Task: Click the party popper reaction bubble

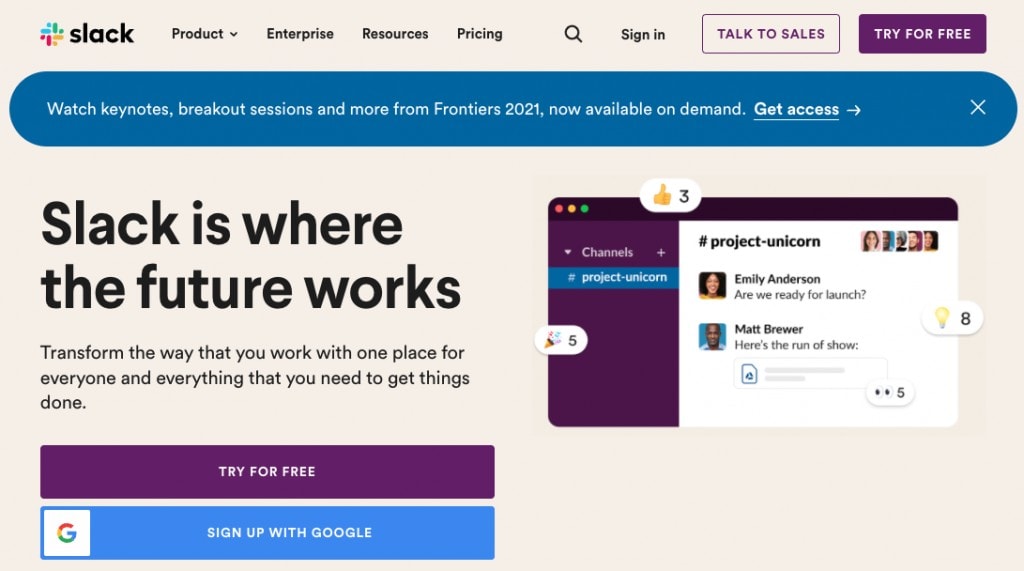Action: point(561,340)
